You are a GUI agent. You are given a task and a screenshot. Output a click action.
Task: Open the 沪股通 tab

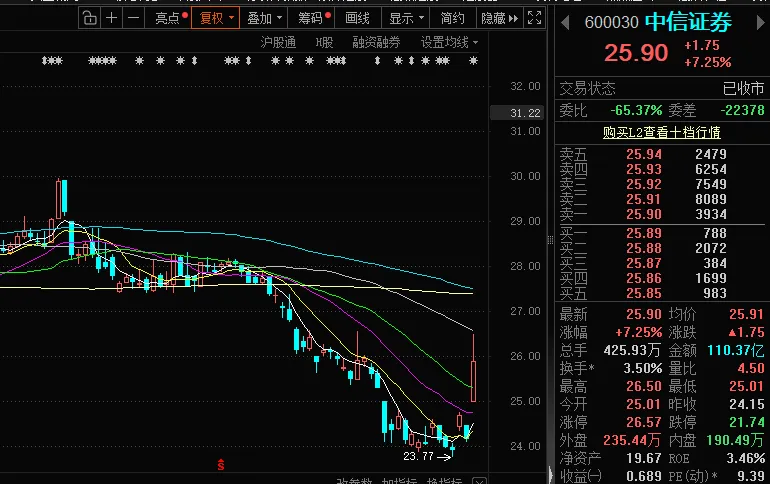[x=278, y=42]
